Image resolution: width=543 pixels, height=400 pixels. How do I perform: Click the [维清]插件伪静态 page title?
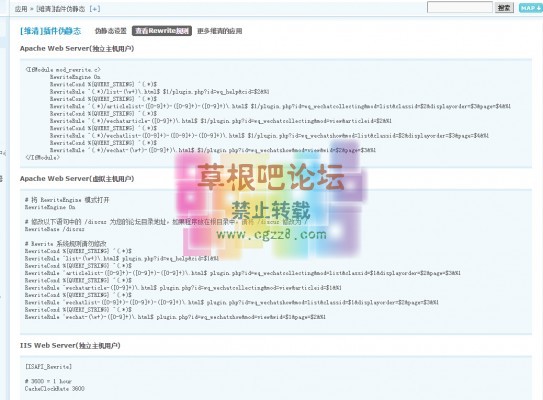(x=51, y=31)
